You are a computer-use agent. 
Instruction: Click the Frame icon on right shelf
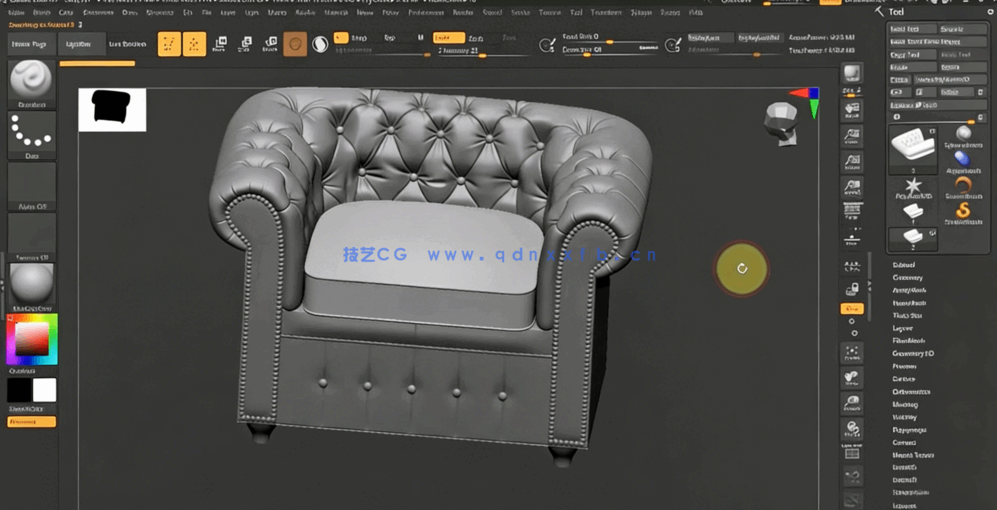pyautogui.click(x=852, y=355)
